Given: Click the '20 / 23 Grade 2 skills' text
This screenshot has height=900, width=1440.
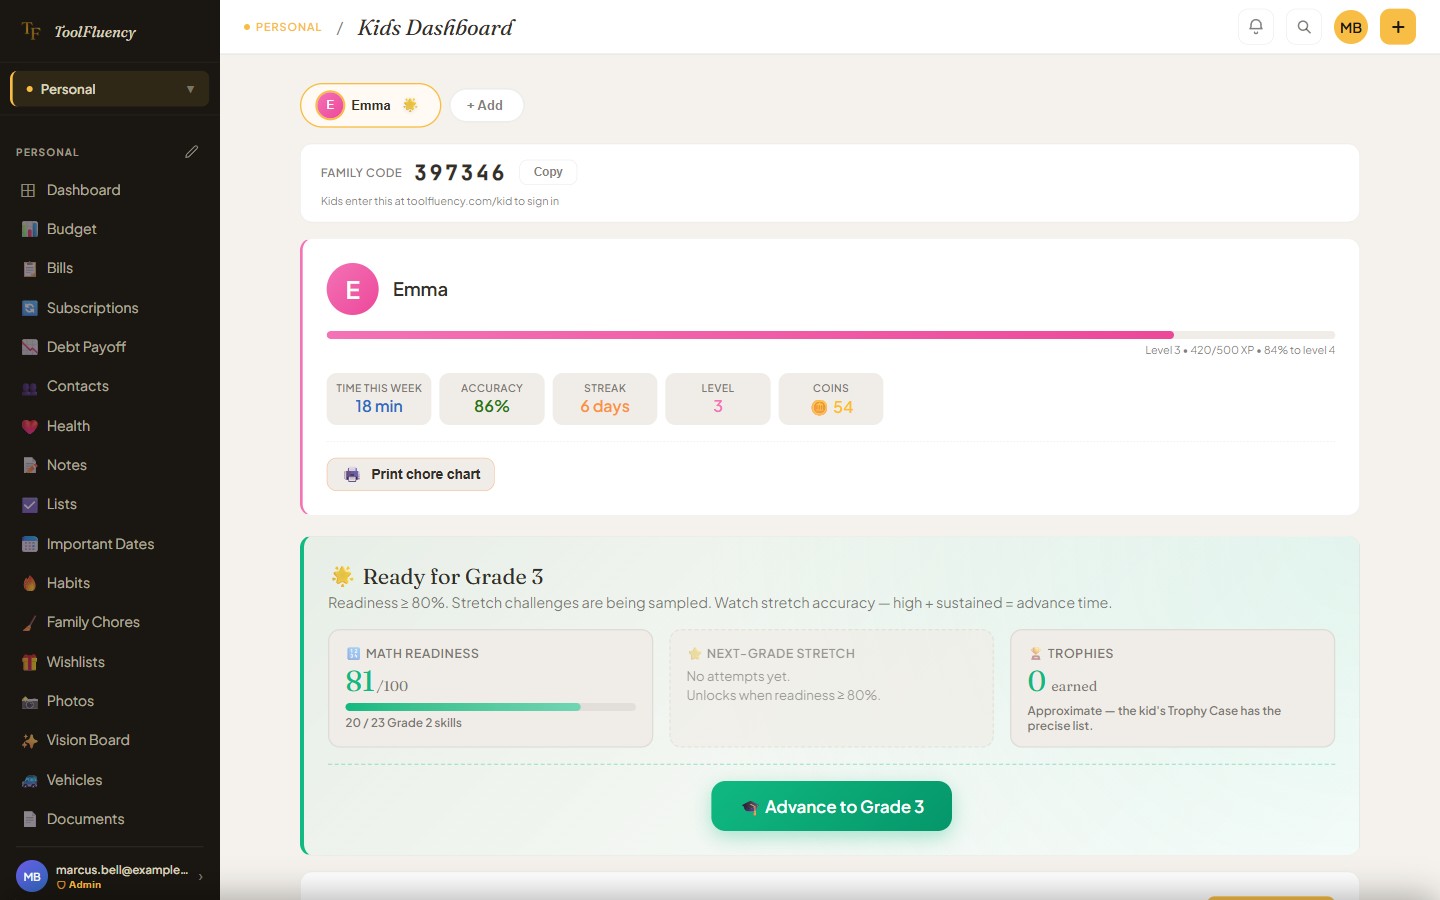Looking at the screenshot, I should point(403,723).
